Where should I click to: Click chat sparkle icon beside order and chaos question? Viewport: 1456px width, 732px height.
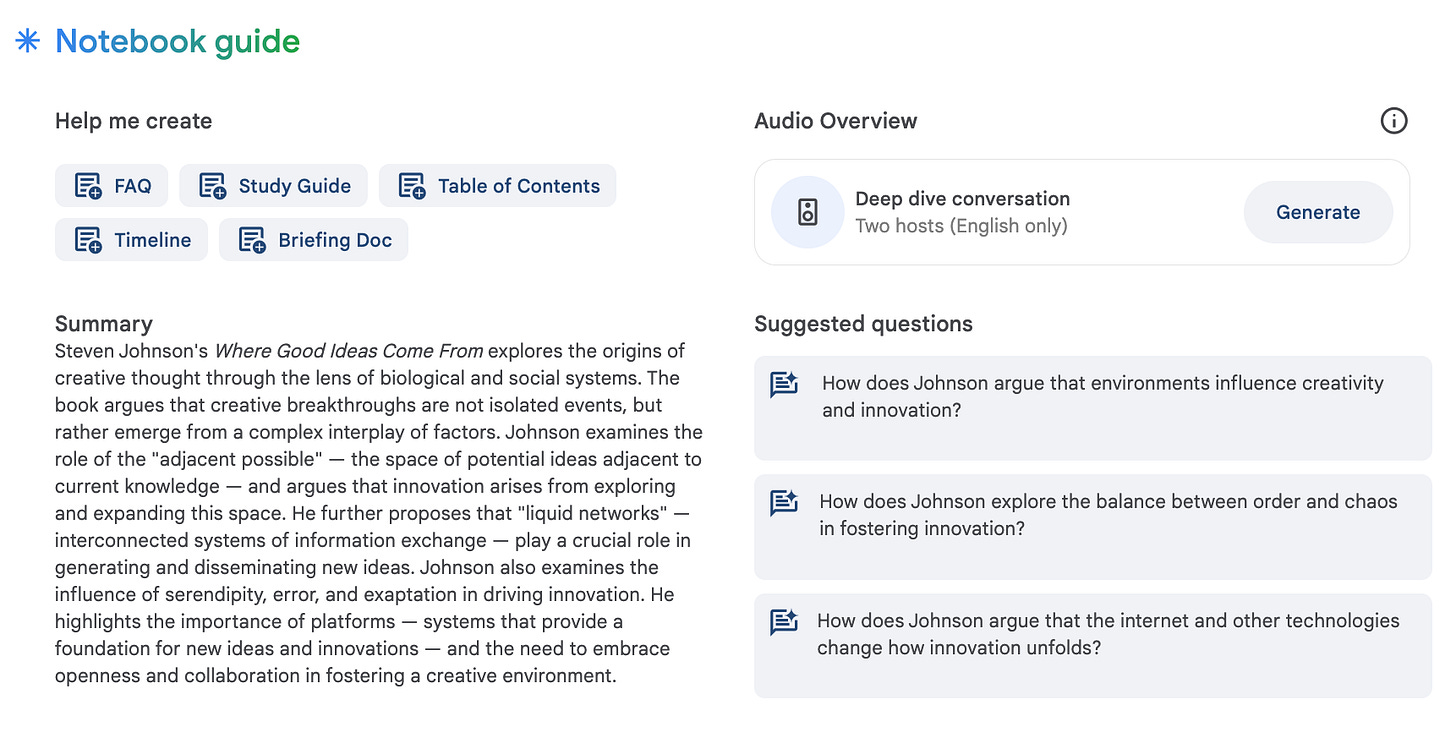coord(784,503)
